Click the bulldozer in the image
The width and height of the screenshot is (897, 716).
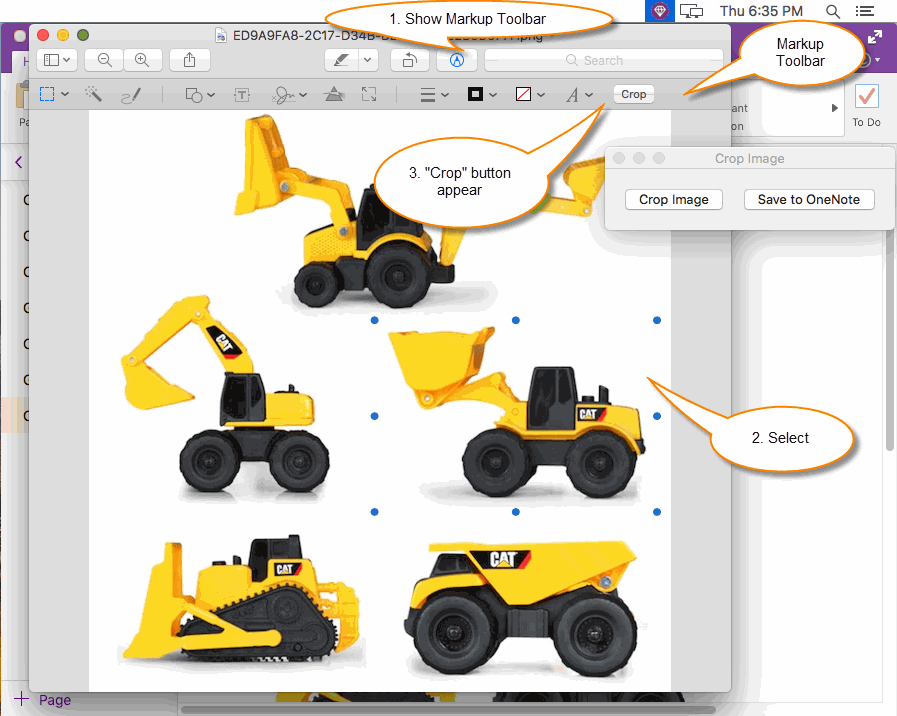coord(242,600)
